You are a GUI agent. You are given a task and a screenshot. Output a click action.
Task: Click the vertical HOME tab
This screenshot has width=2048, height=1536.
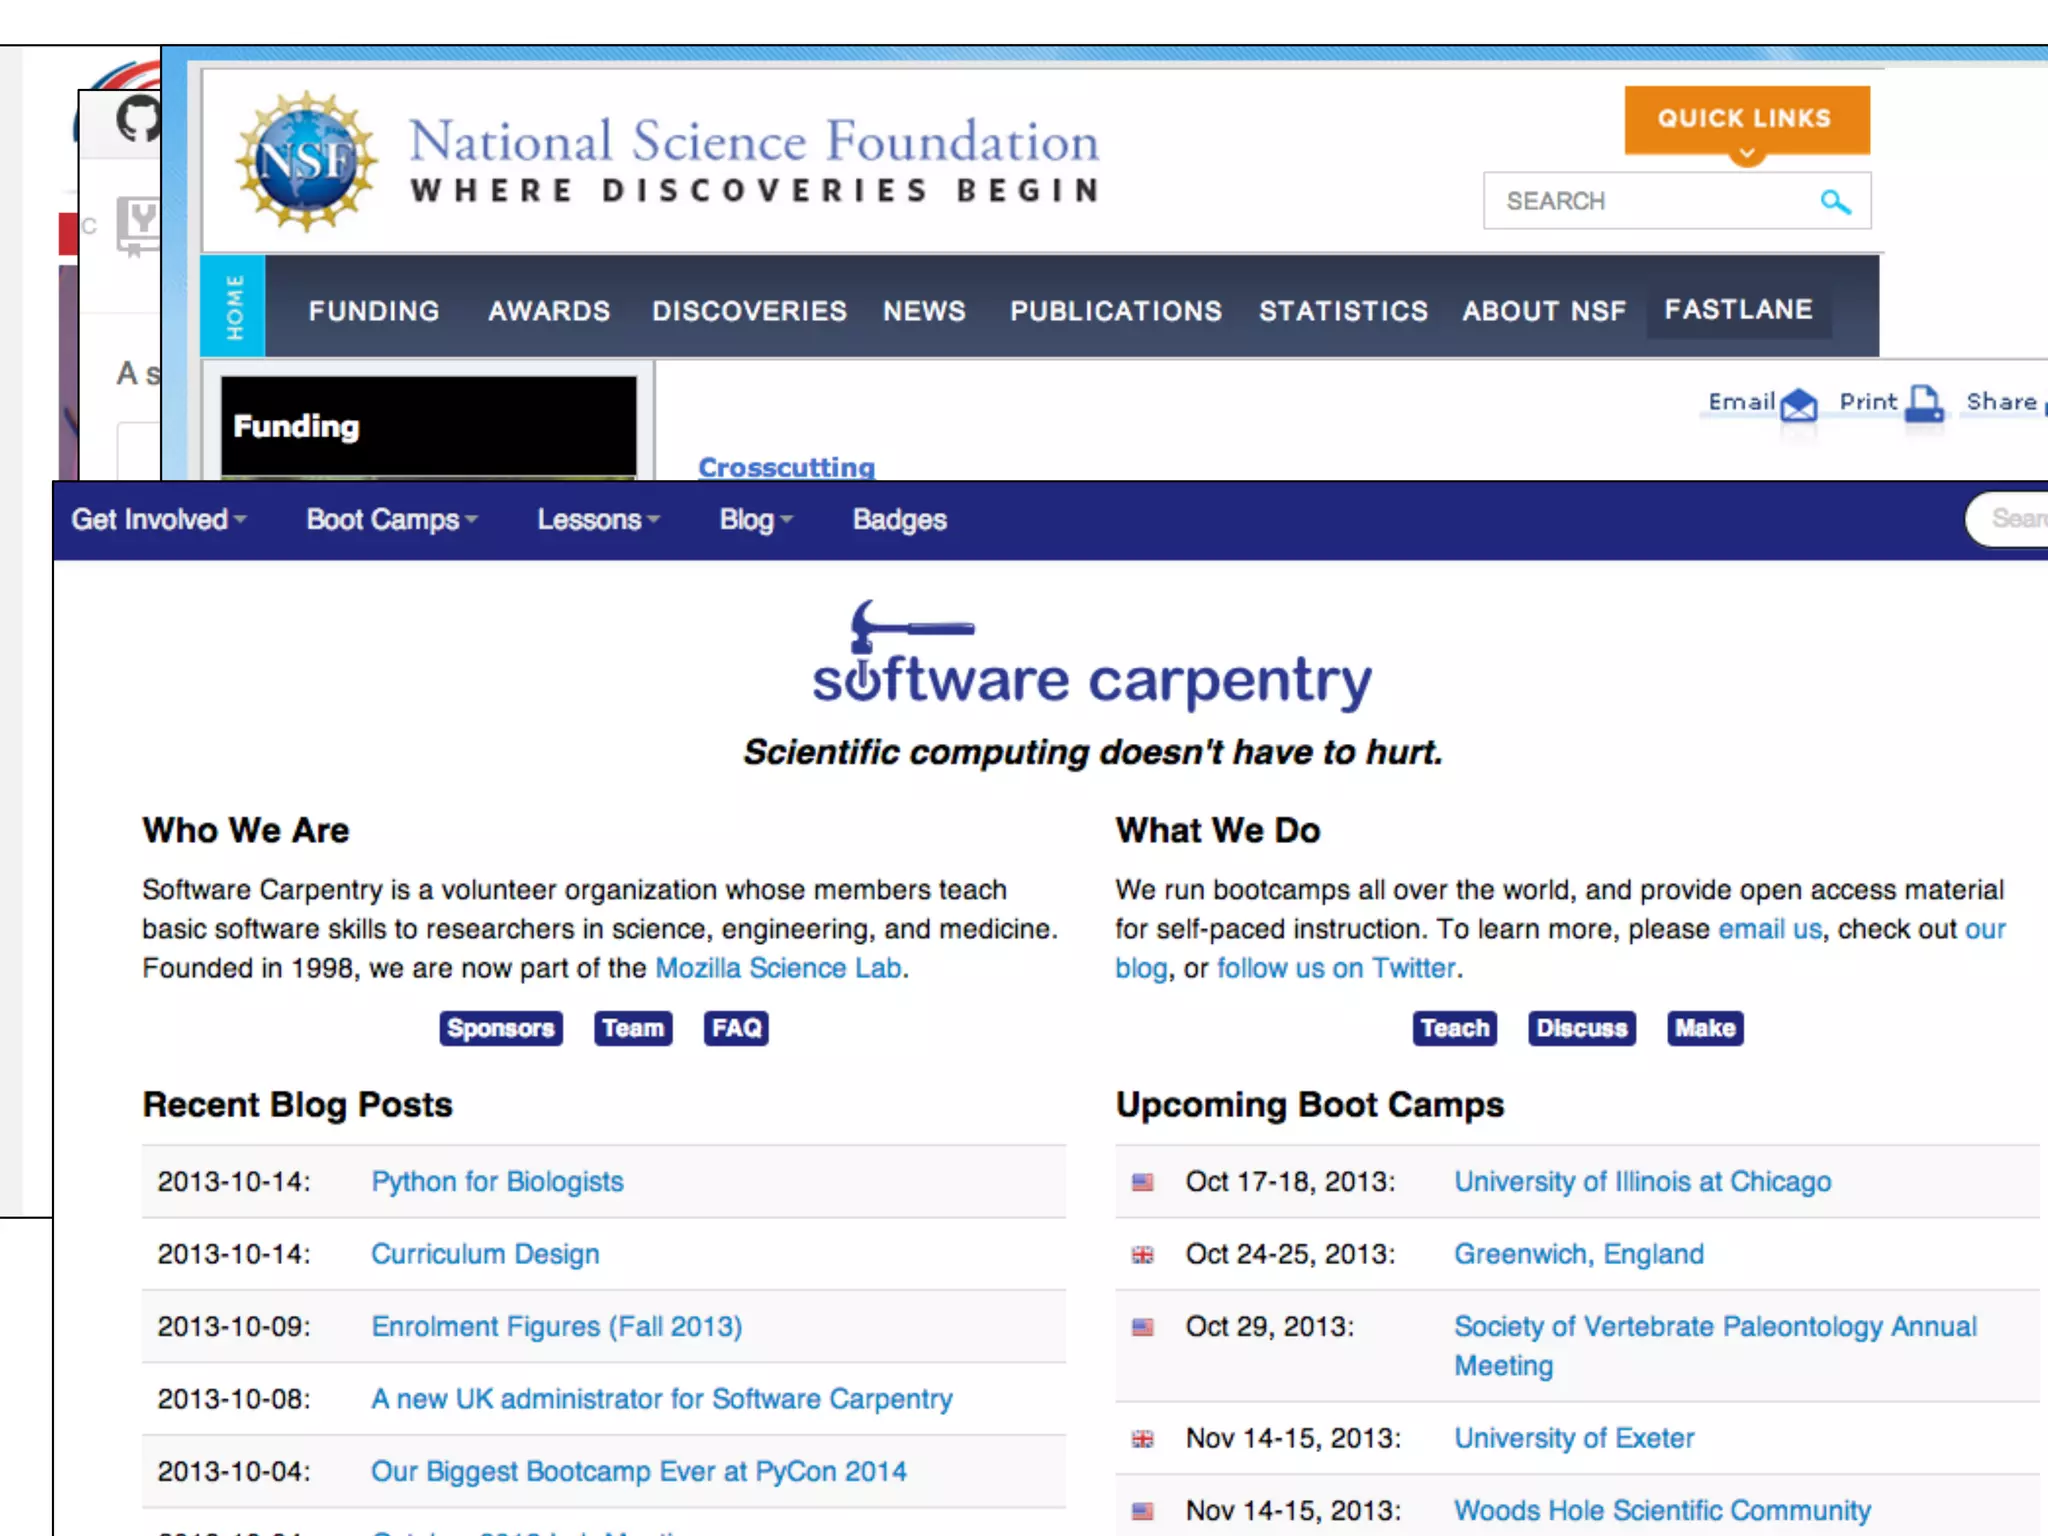pyautogui.click(x=233, y=307)
